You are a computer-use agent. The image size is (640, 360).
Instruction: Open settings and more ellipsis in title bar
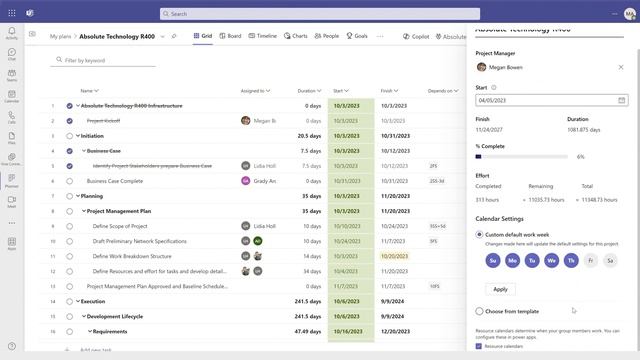[x=615, y=14]
